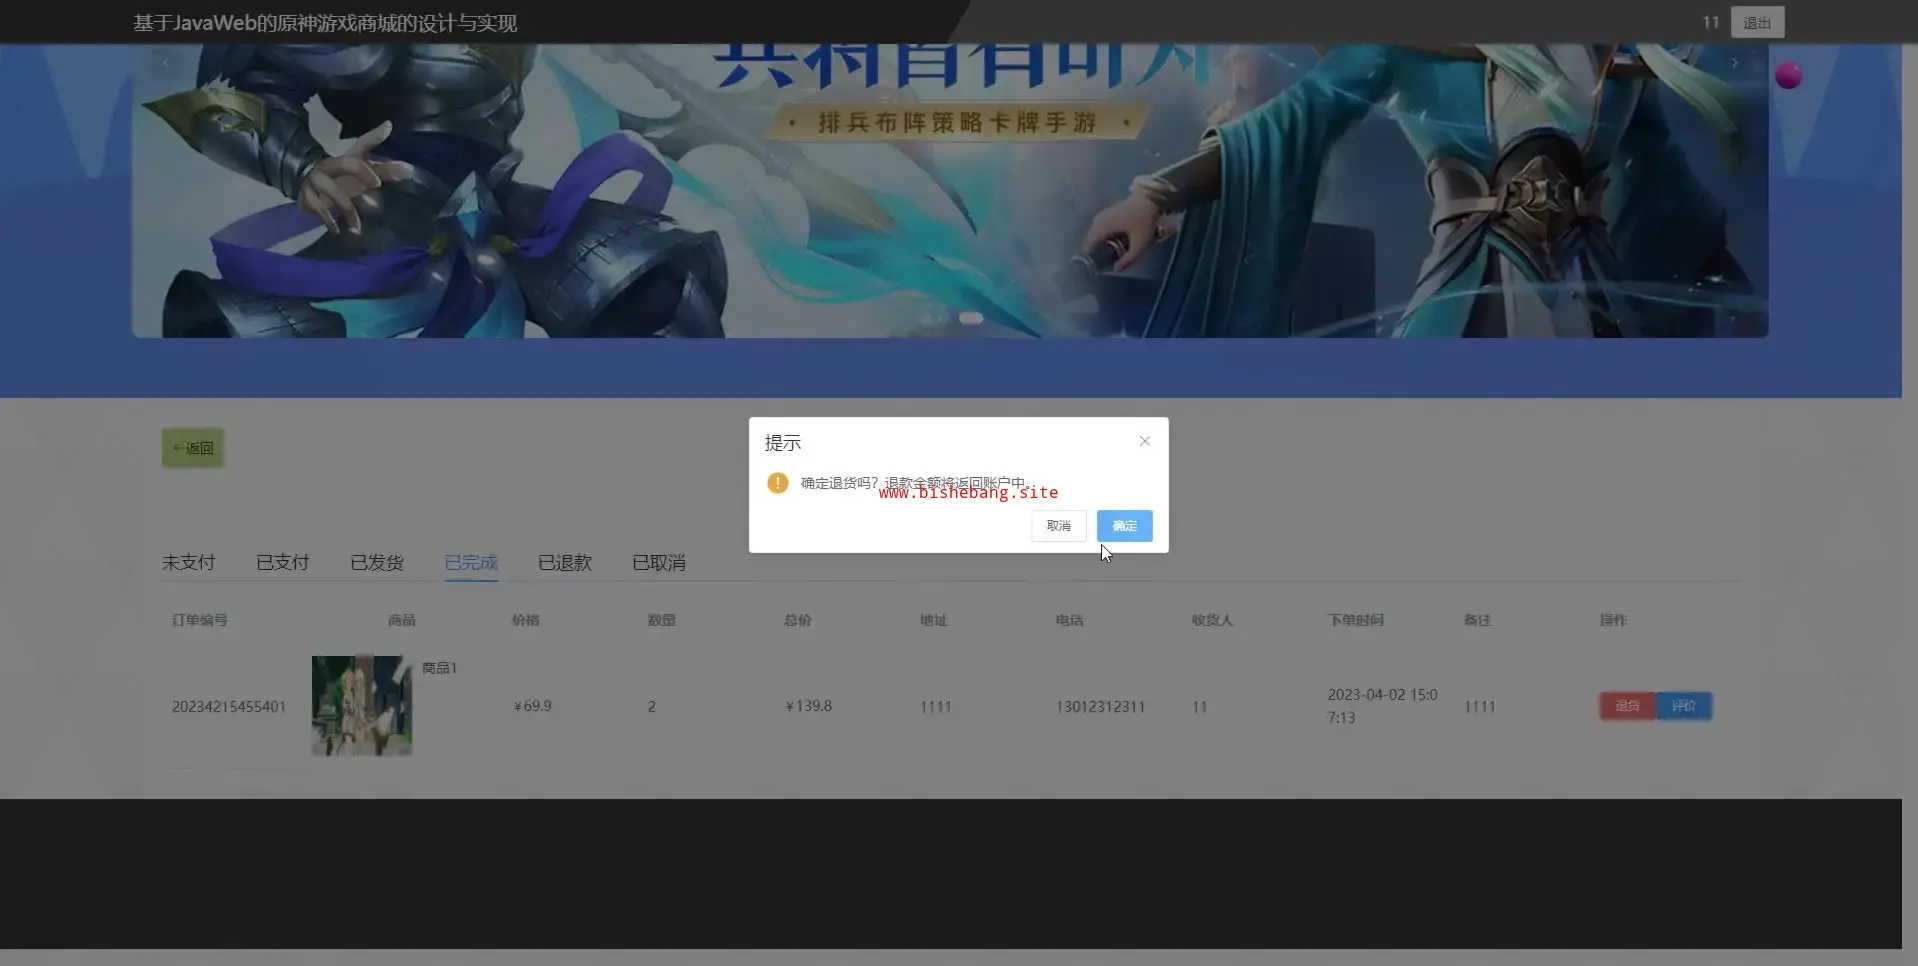This screenshot has height=966, width=1918.
Task: Click the phone number 13012312311
Action: point(1100,707)
